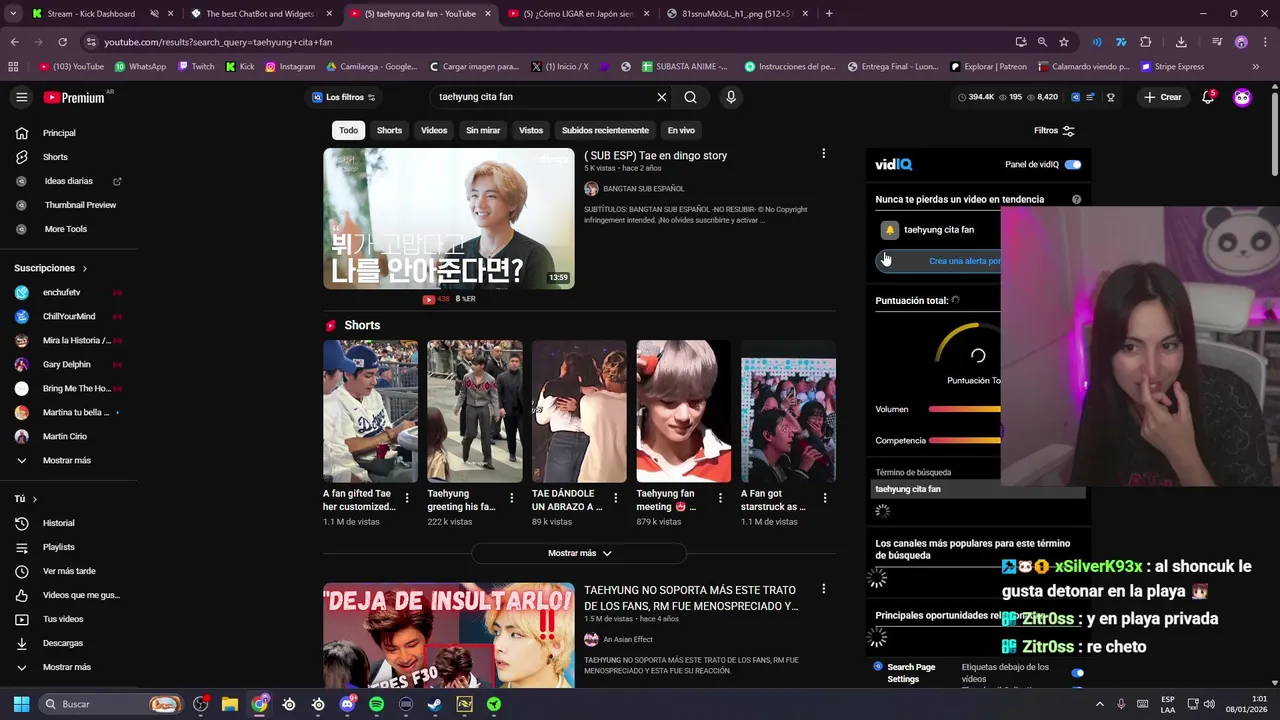Clear the search query with X icon
This screenshot has height=720, width=1280.
point(661,97)
